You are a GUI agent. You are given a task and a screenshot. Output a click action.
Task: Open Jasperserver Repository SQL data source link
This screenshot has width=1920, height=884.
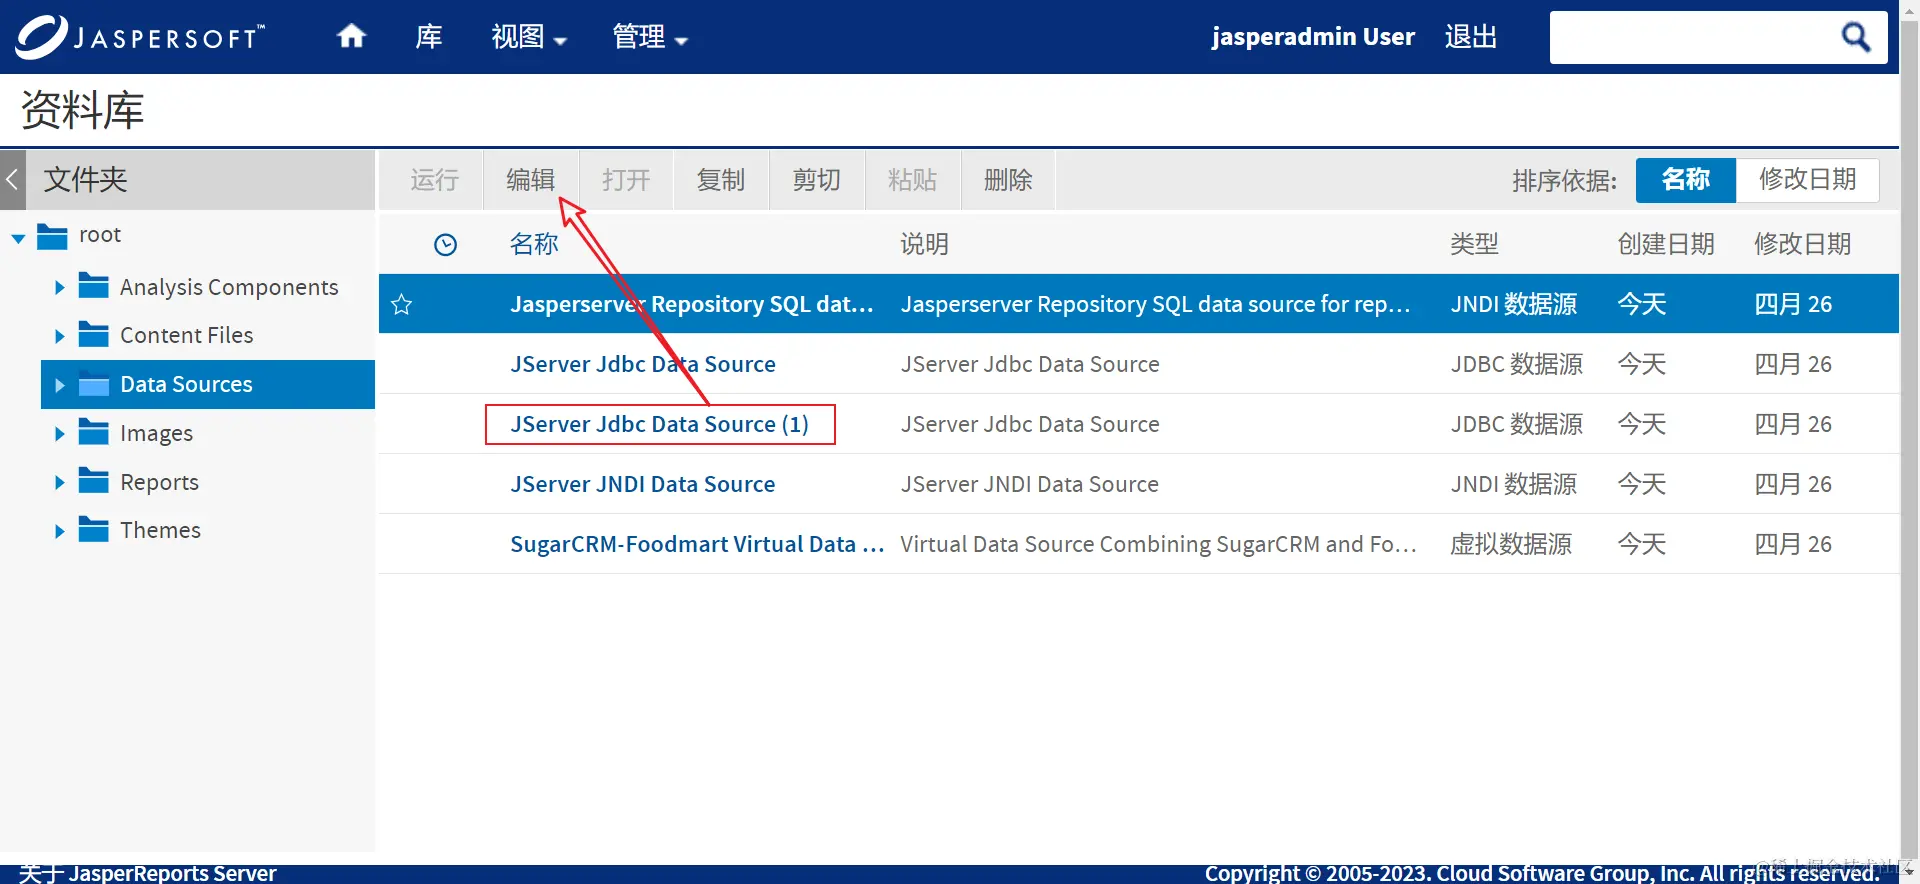(692, 304)
